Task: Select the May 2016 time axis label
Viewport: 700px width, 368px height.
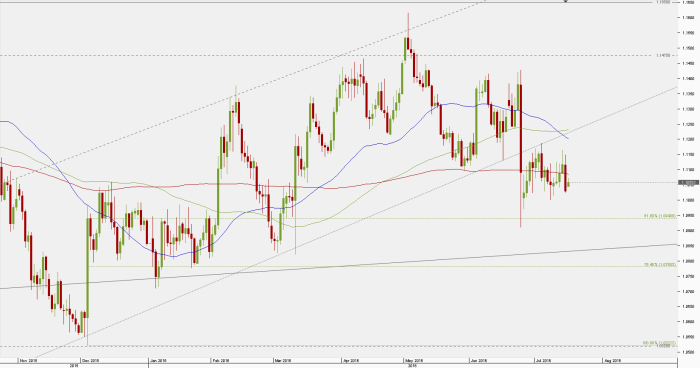Action: [x=414, y=360]
